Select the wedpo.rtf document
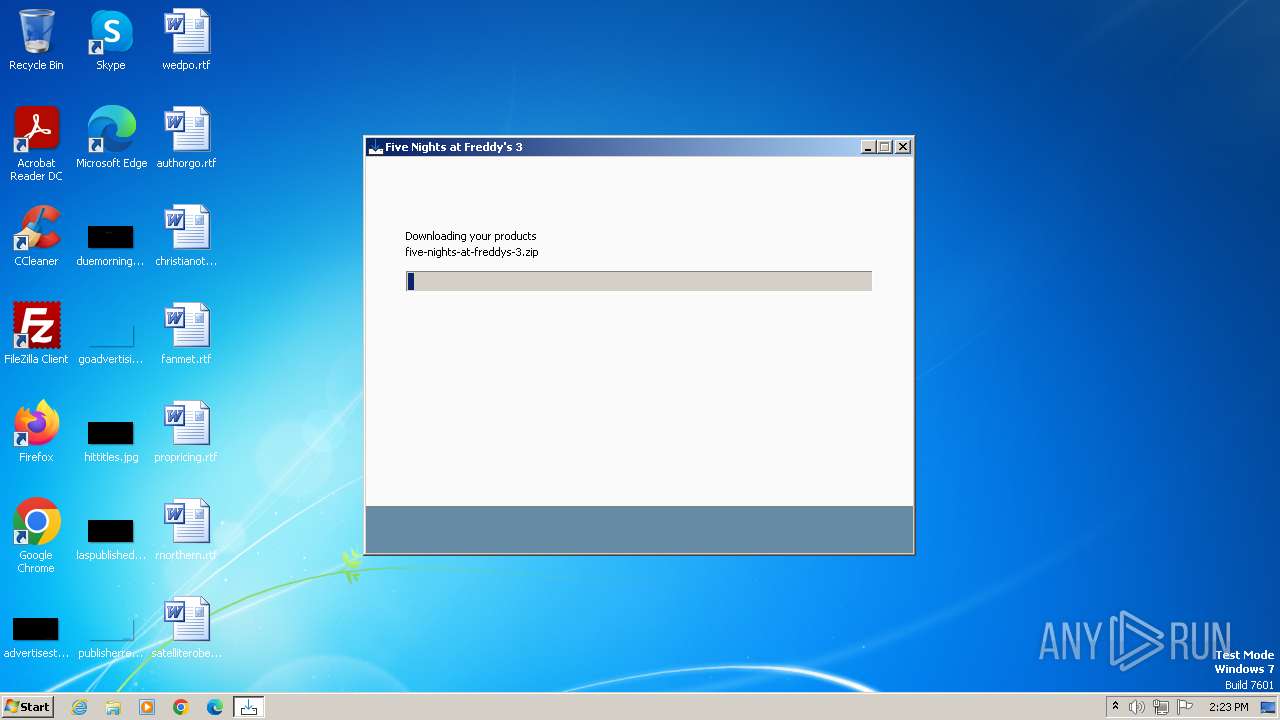Image resolution: width=1280 pixels, height=720 pixels. [186, 41]
